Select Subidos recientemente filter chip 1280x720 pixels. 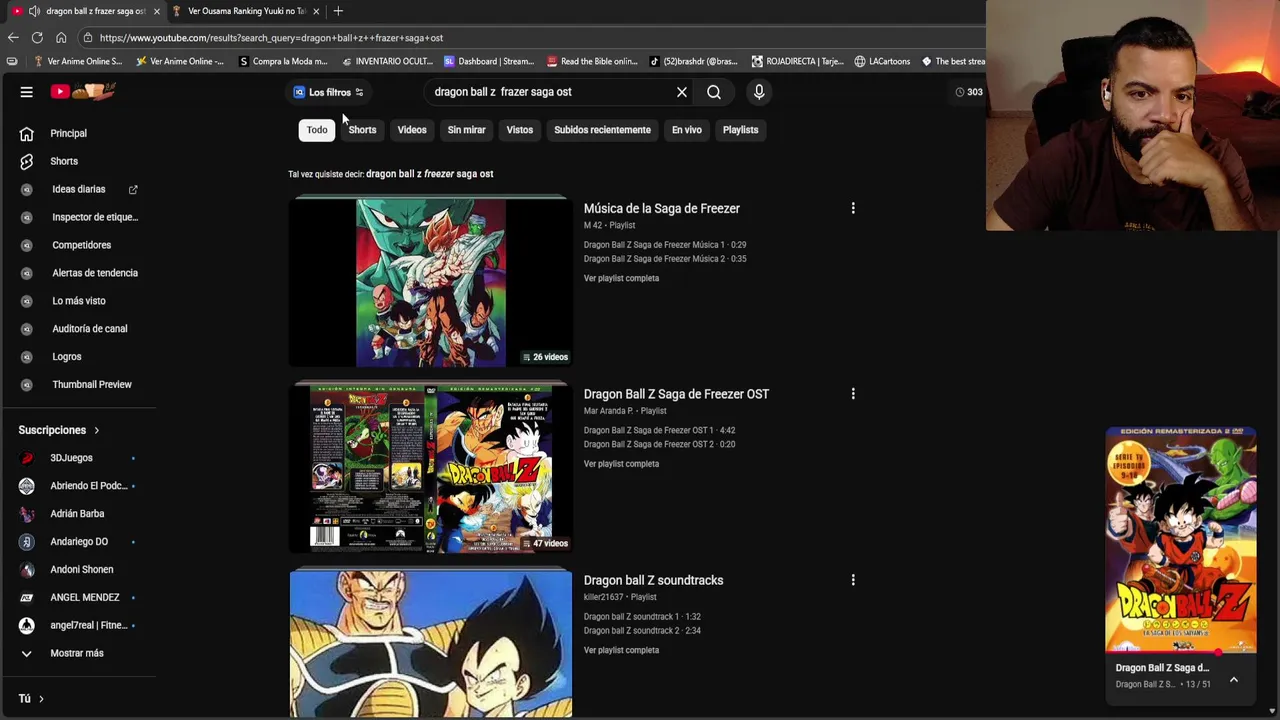click(x=602, y=130)
